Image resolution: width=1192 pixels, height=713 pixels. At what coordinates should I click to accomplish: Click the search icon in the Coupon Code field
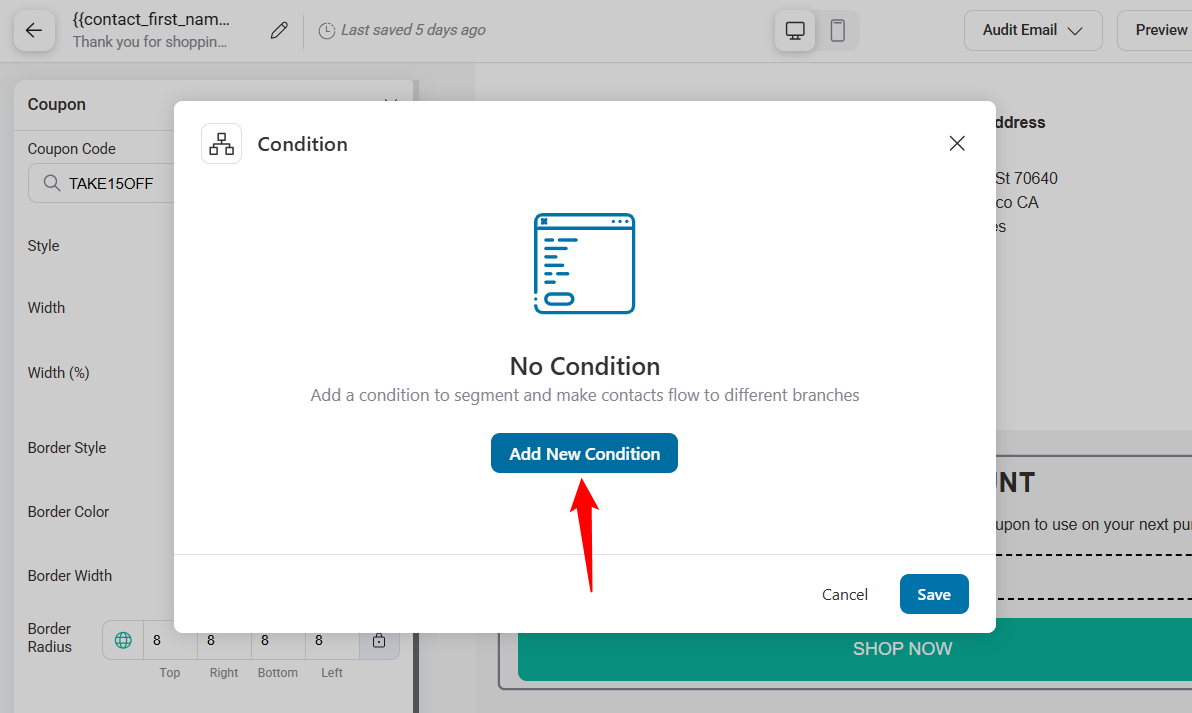click(x=51, y=183)
